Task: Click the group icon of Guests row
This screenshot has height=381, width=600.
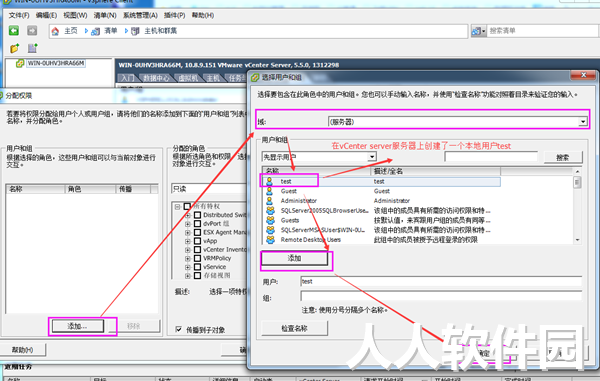Action: pos(271,220)
